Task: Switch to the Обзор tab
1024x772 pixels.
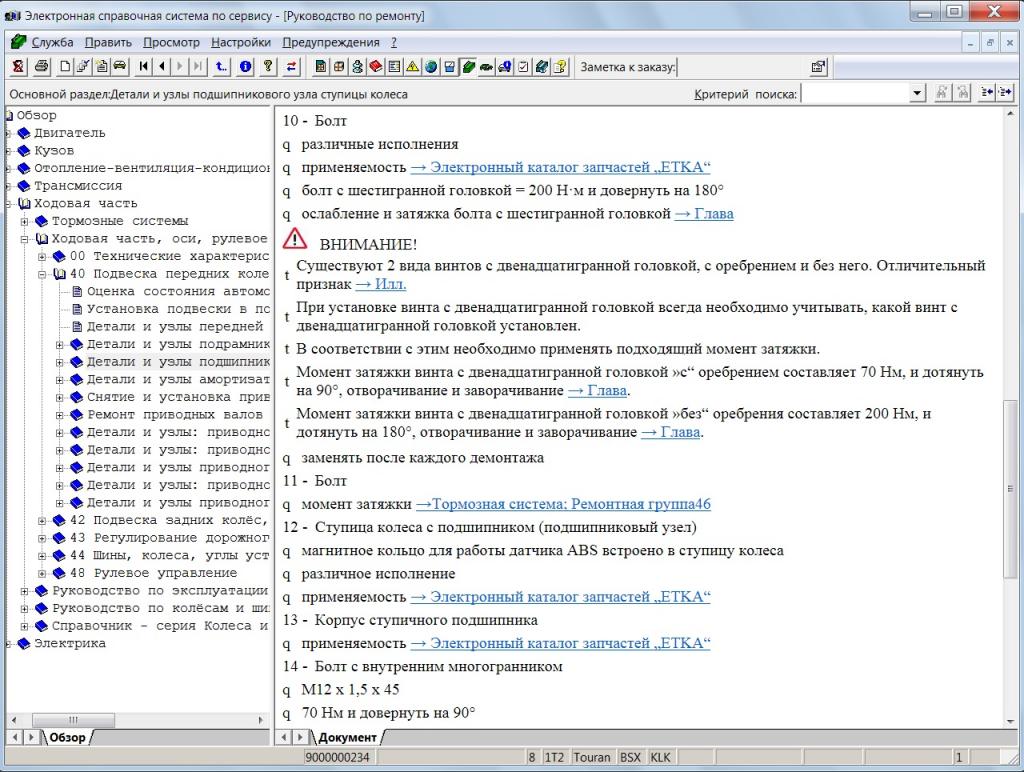Action: click(x=67, y=737)
